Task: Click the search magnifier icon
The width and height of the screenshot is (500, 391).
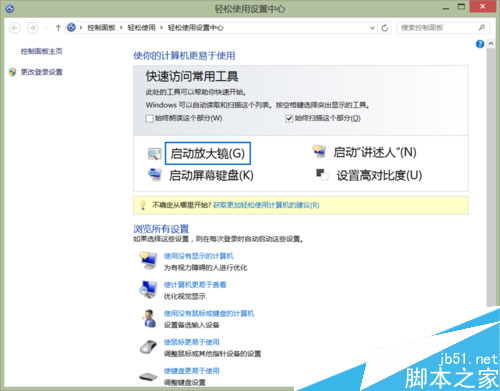Action: click(x=482, y=28)
